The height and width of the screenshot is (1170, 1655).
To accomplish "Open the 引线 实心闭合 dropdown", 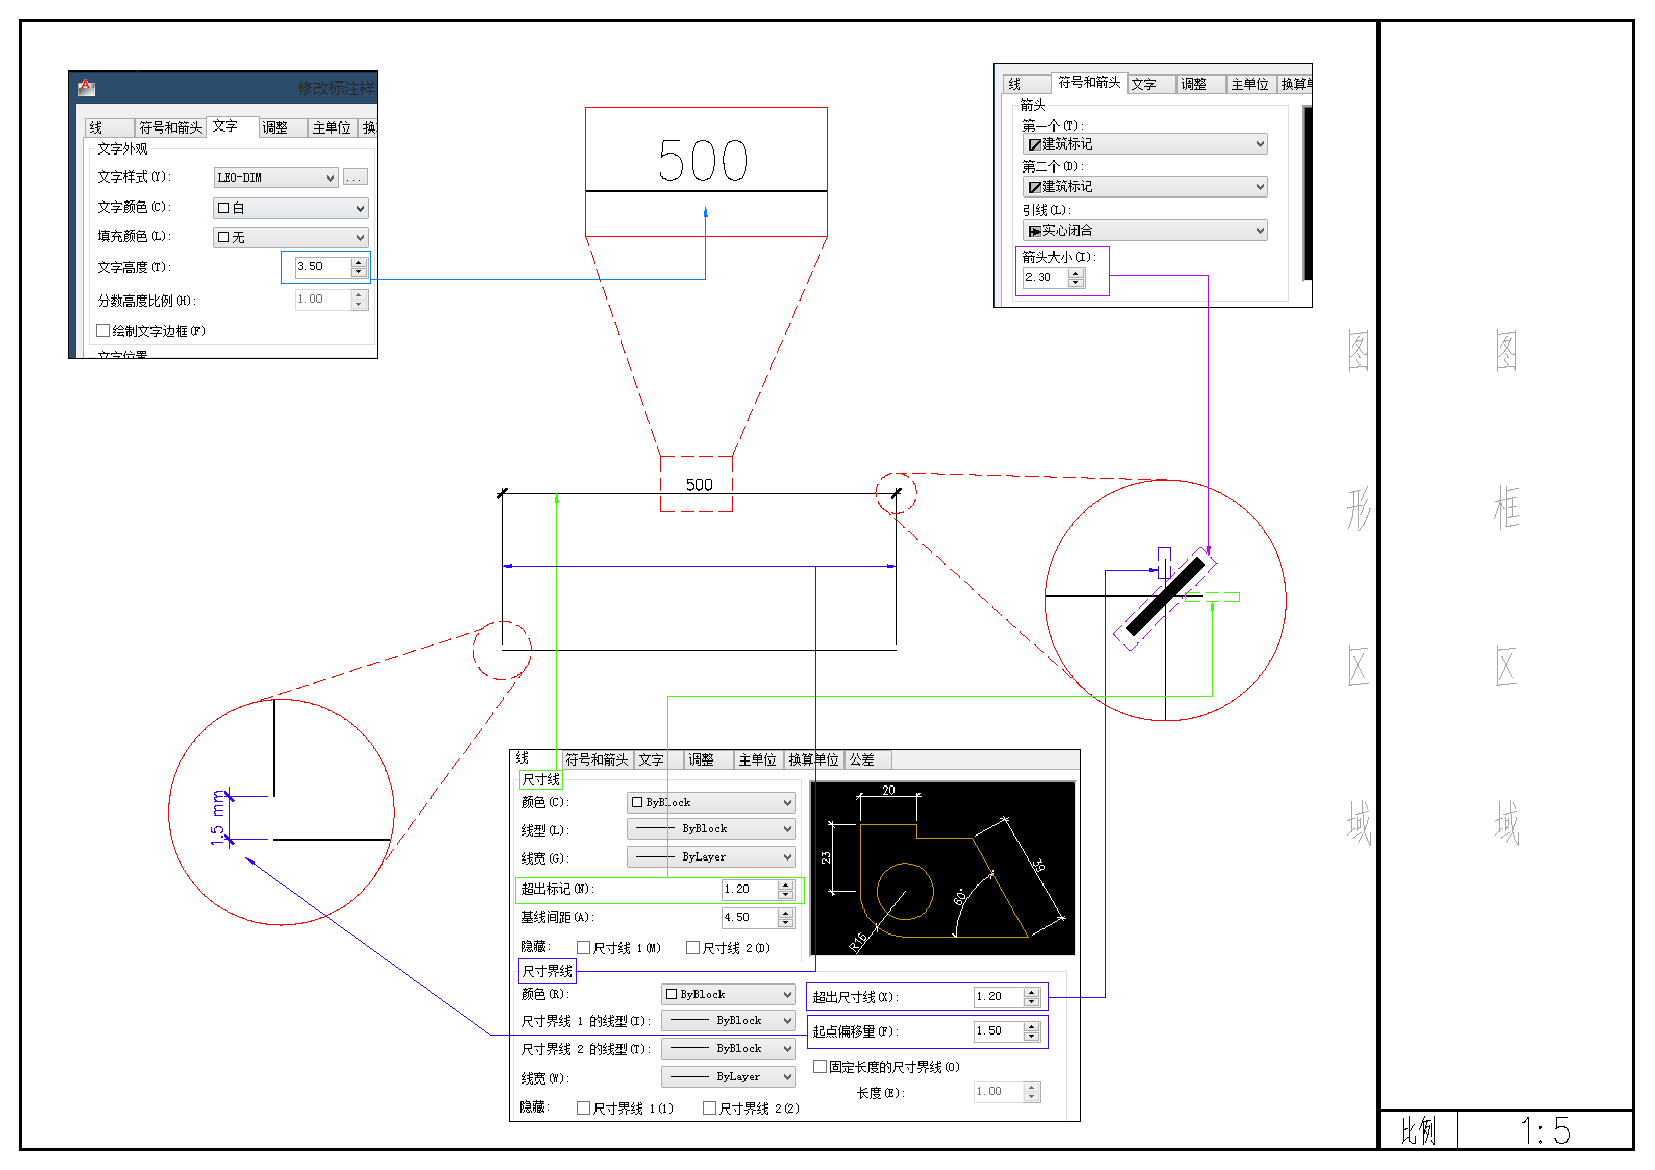I will point(1144,230).
